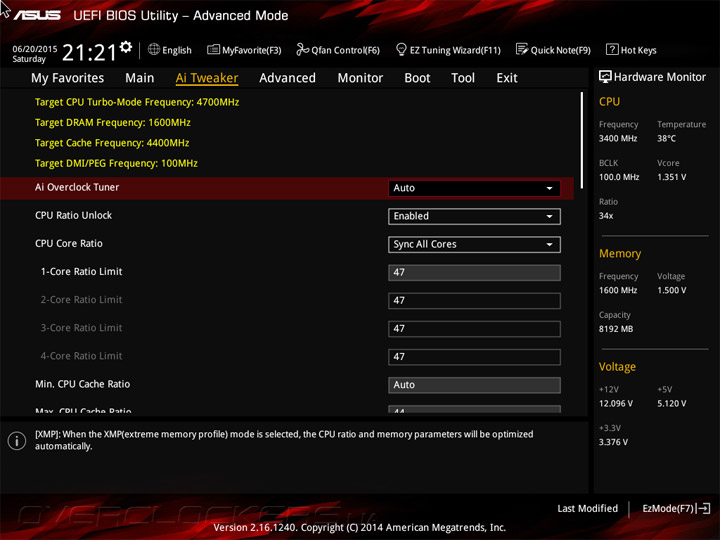Launch EZ Tuning Wizard(F11)
This screenshot has width=720, height=540.
click(x=448, y=50)
